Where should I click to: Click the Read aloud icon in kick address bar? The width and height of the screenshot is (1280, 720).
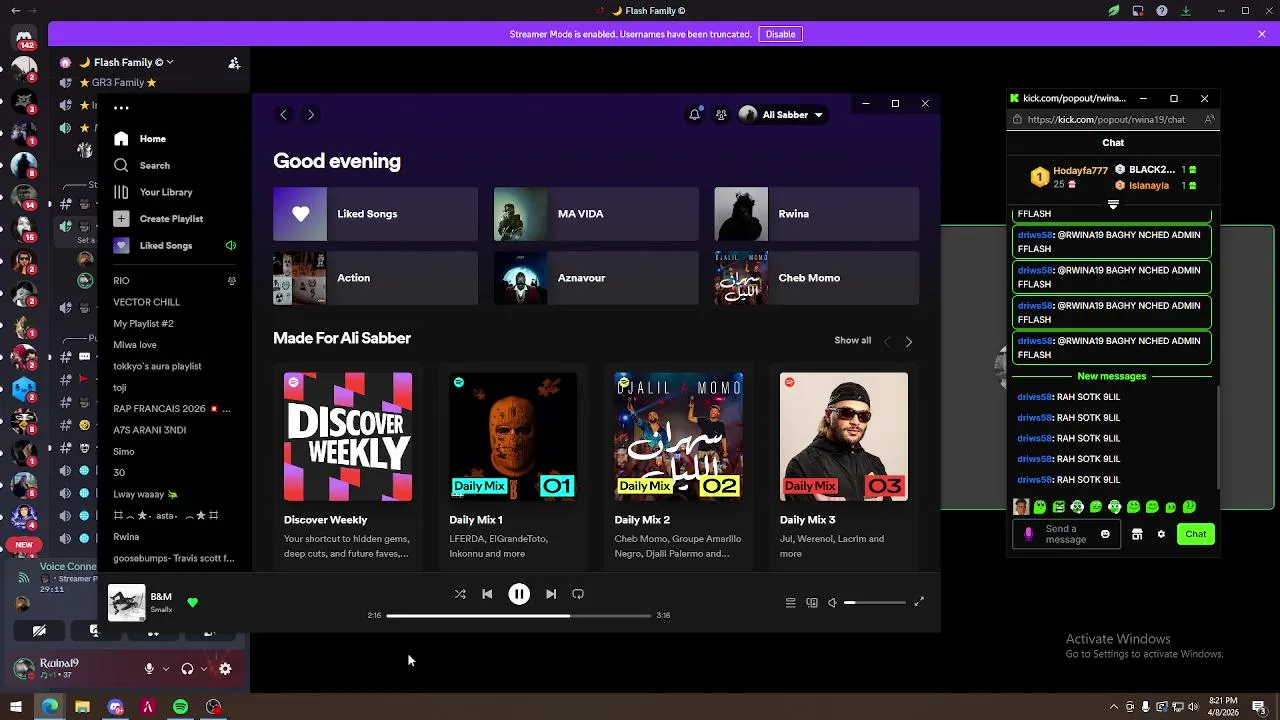pos(1209,119)
